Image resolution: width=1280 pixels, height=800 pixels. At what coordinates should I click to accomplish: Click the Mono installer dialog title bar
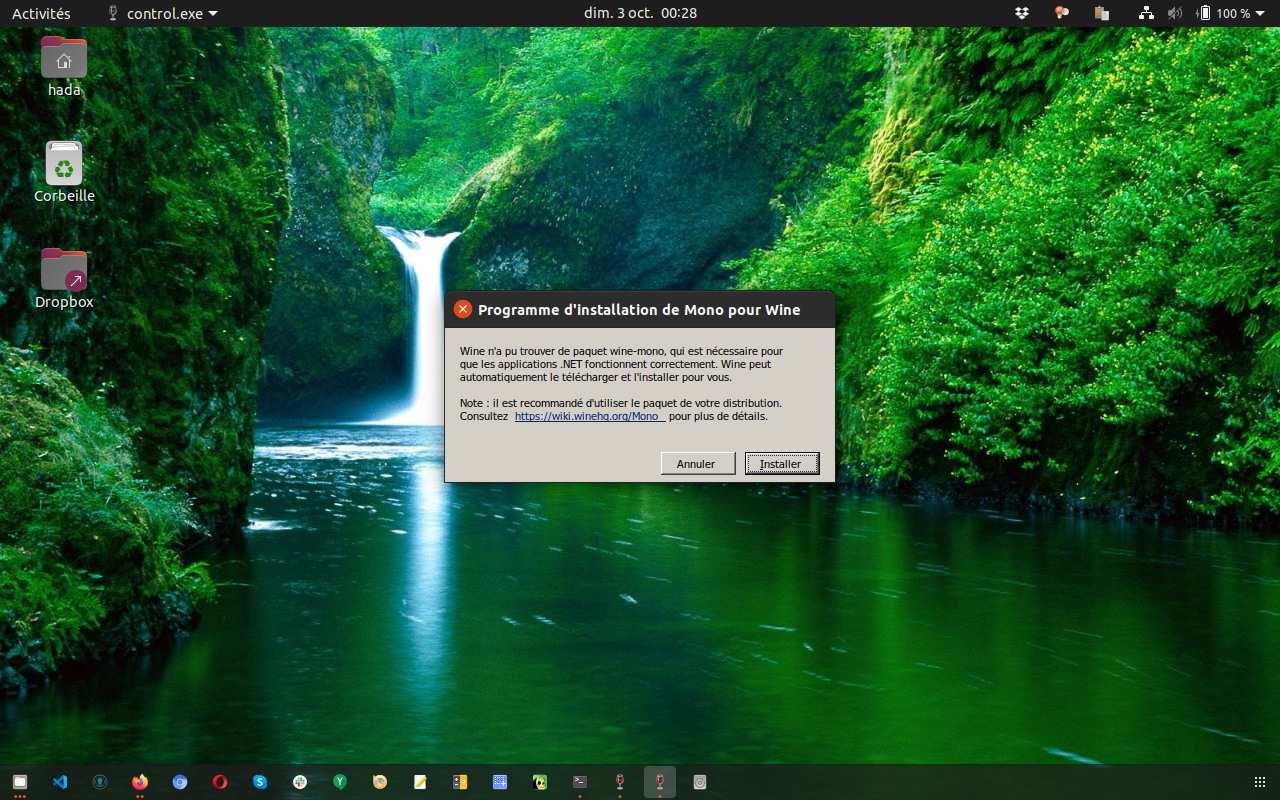pyautogui.click(x=640, y=309)
